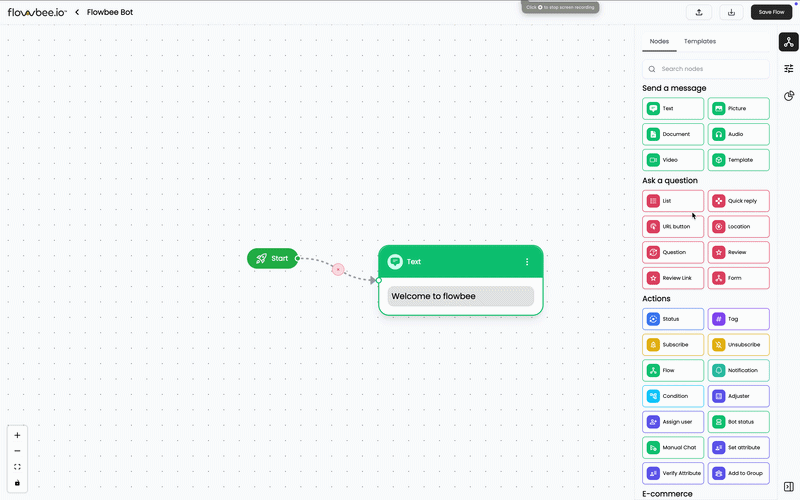Toggle the canvas lock control
This screenshot has width=800, height=500.
pyautogui.click(x=17, y=483)
